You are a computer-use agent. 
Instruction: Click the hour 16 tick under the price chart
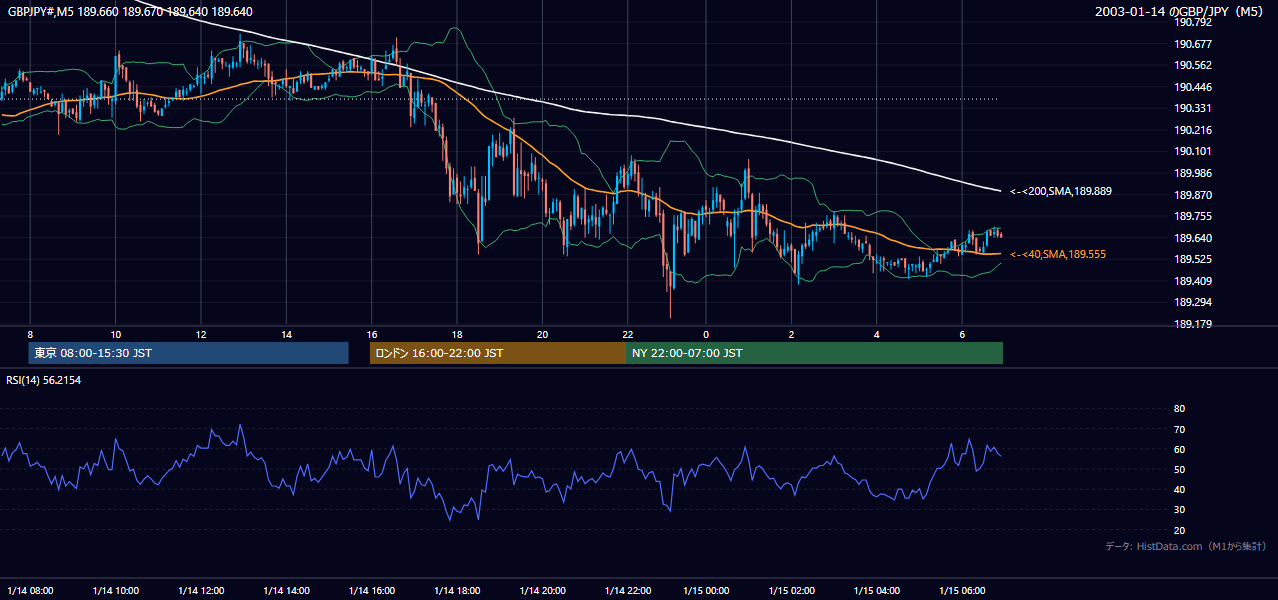click(372, 334)
